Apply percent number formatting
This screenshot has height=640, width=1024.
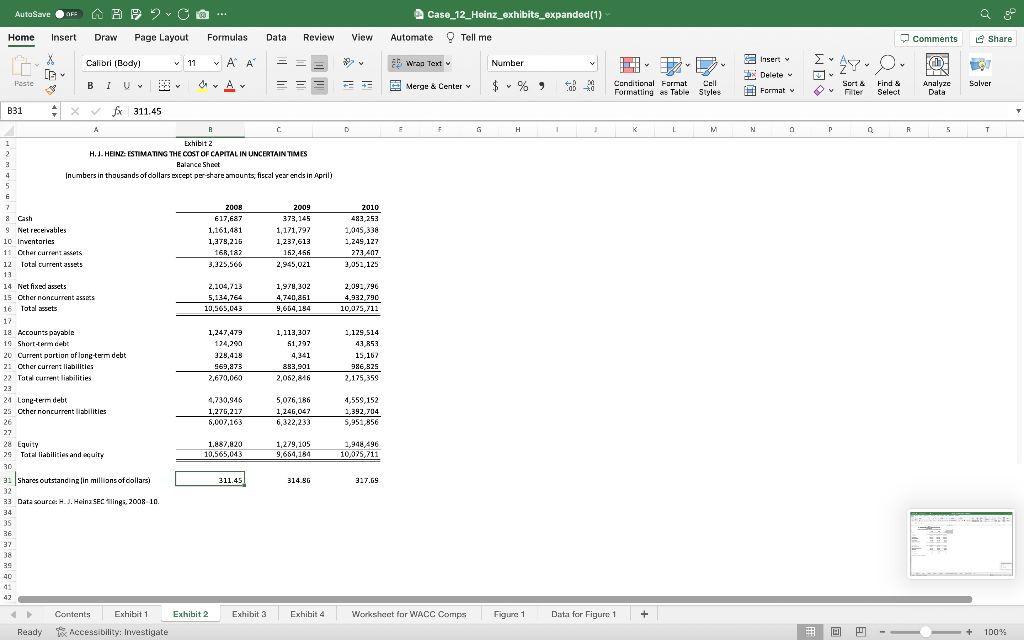(522, 86)
